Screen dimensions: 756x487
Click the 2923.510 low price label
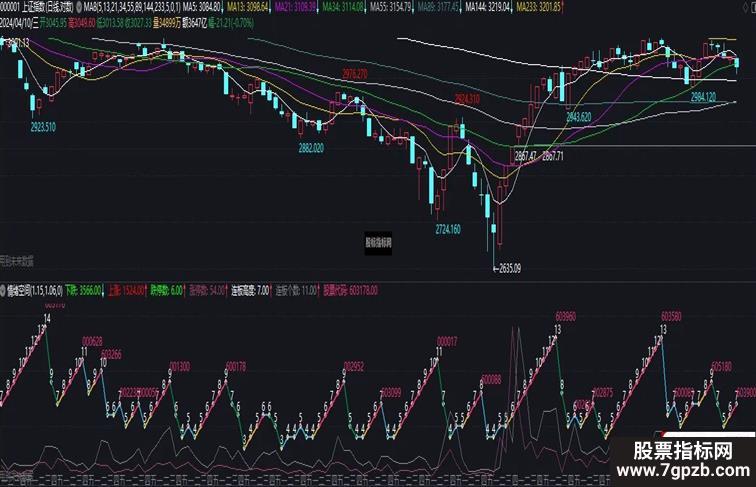tap(43, 127)
